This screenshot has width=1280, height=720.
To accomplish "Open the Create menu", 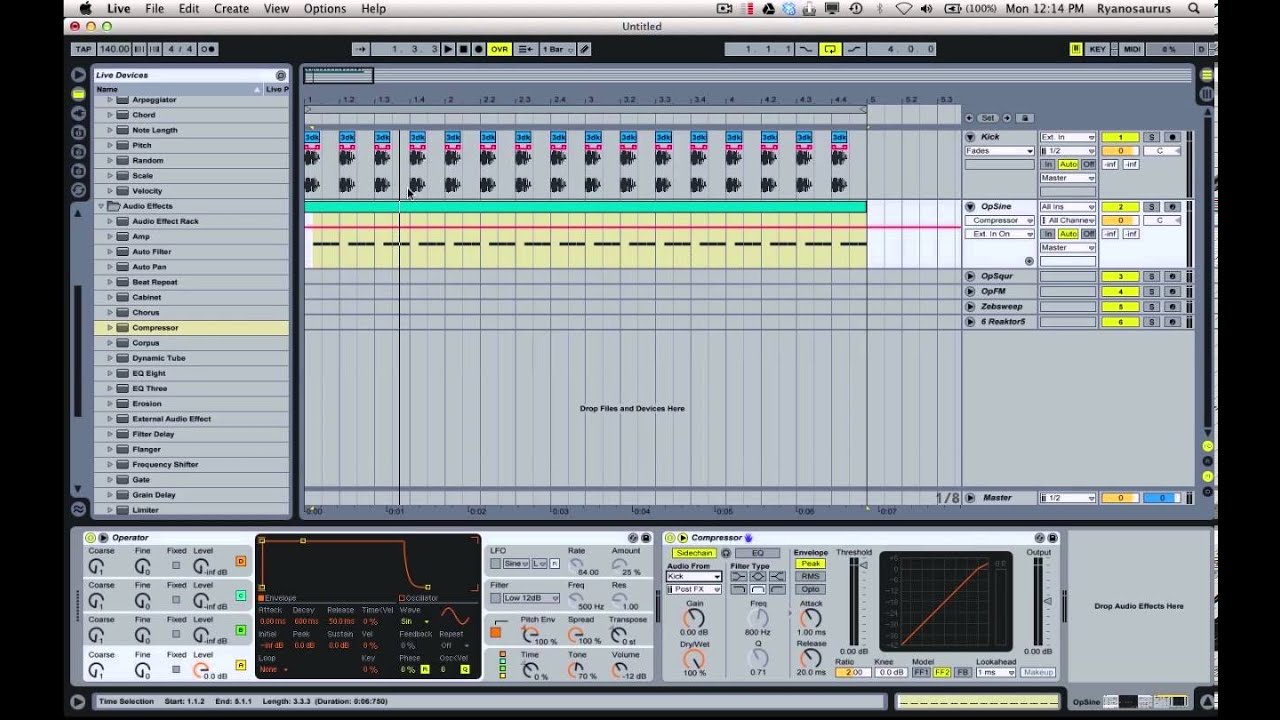I will point(231,9).
